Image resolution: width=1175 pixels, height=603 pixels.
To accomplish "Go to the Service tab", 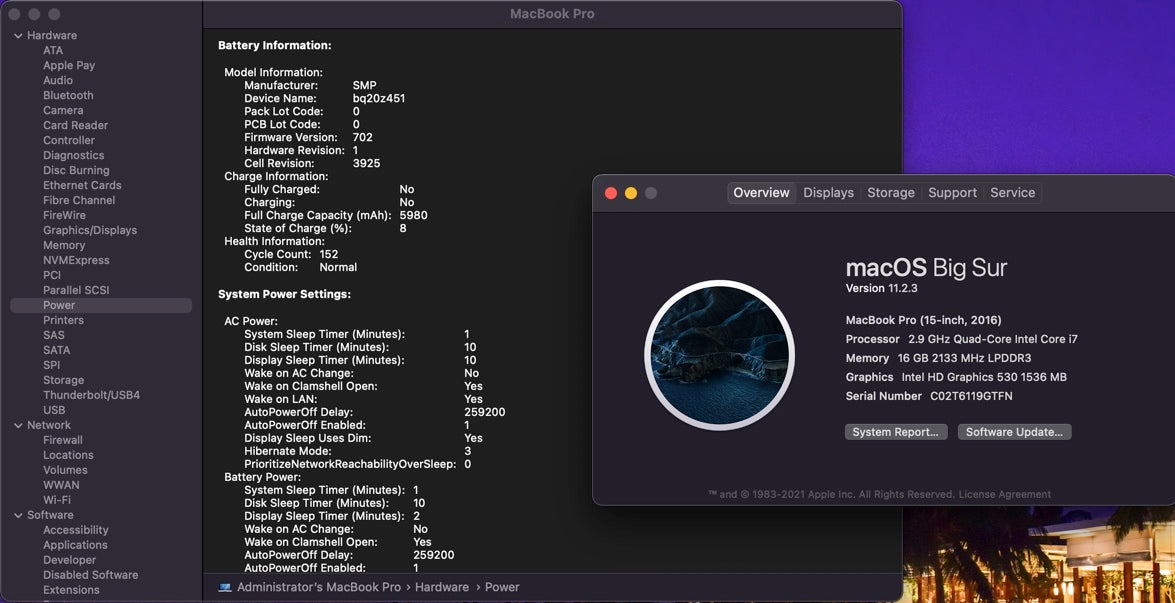I will [x=1012, y=193].
